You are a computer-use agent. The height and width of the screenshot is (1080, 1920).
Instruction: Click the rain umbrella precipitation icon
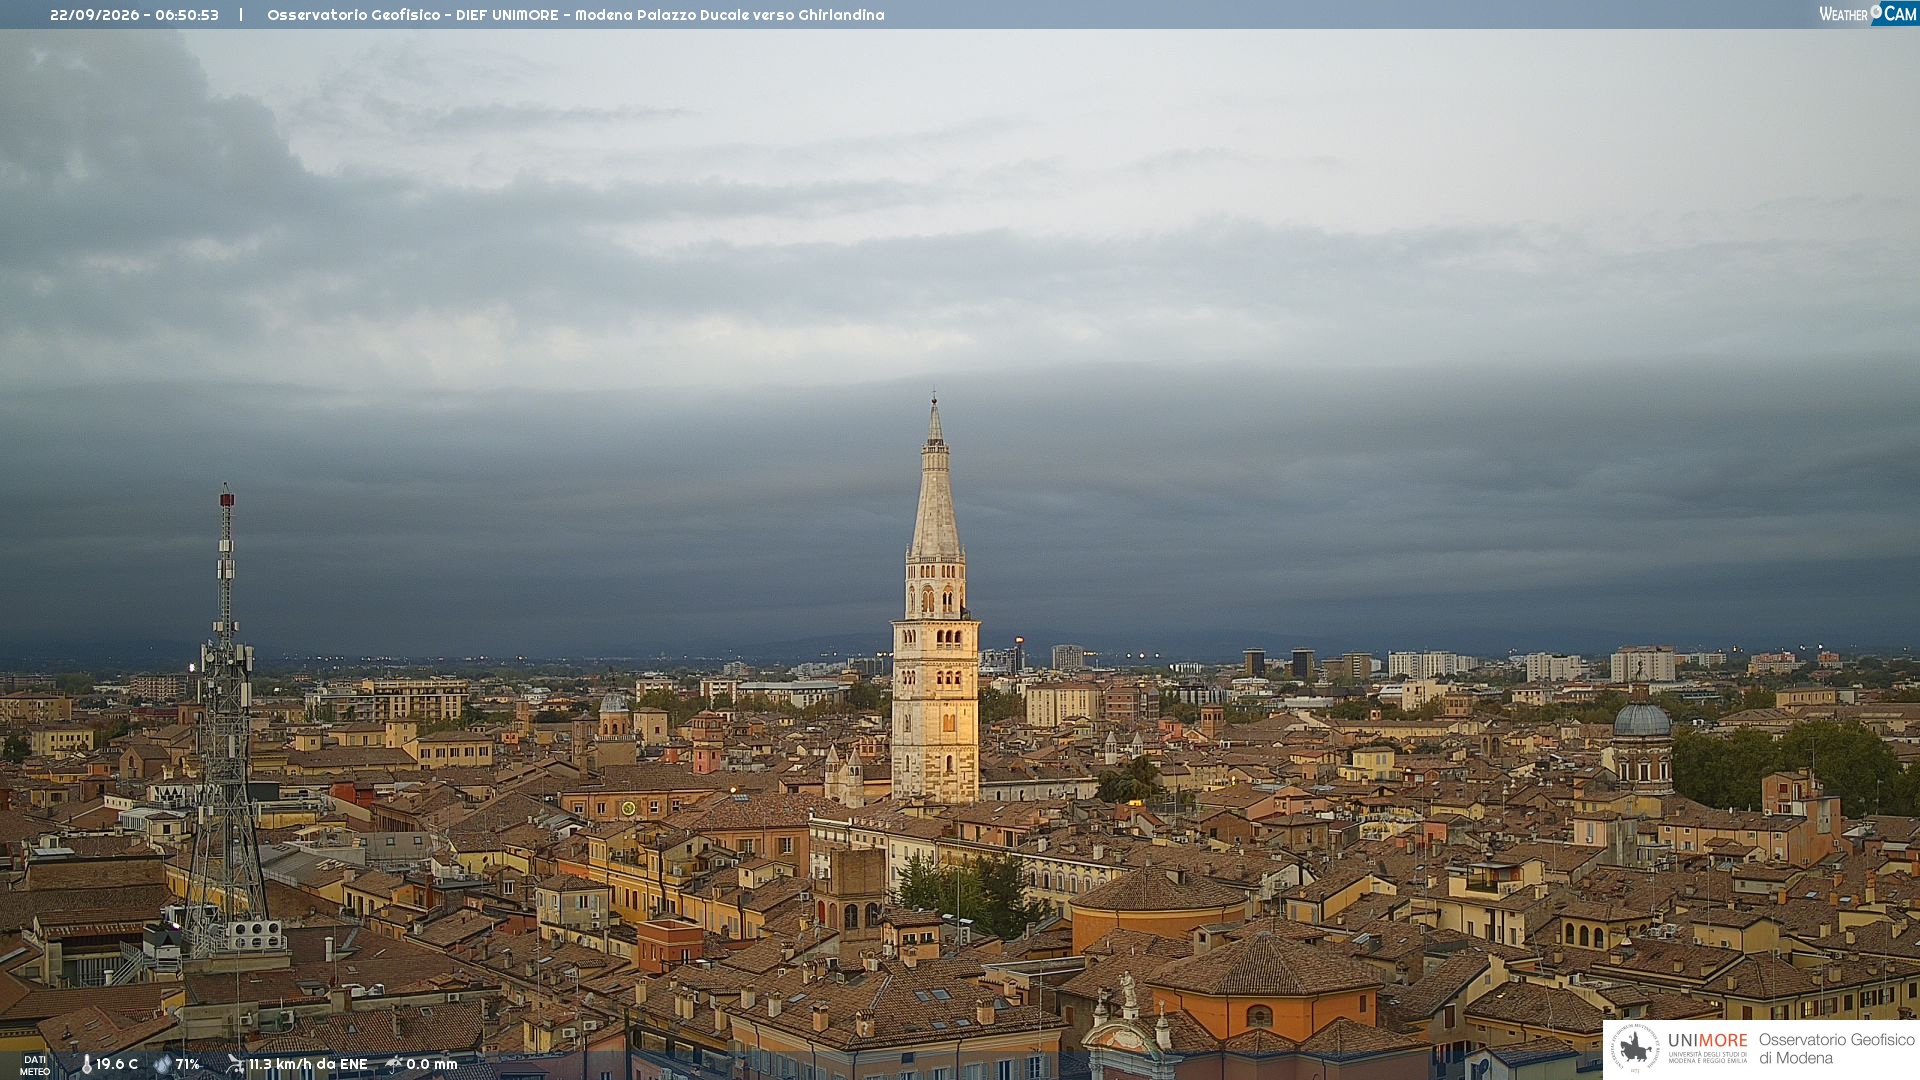pos(394,1064)
